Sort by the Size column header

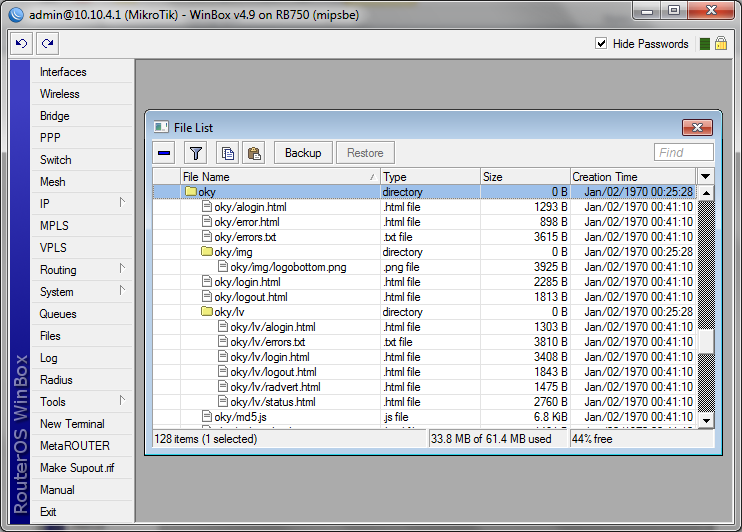point(525,177)
